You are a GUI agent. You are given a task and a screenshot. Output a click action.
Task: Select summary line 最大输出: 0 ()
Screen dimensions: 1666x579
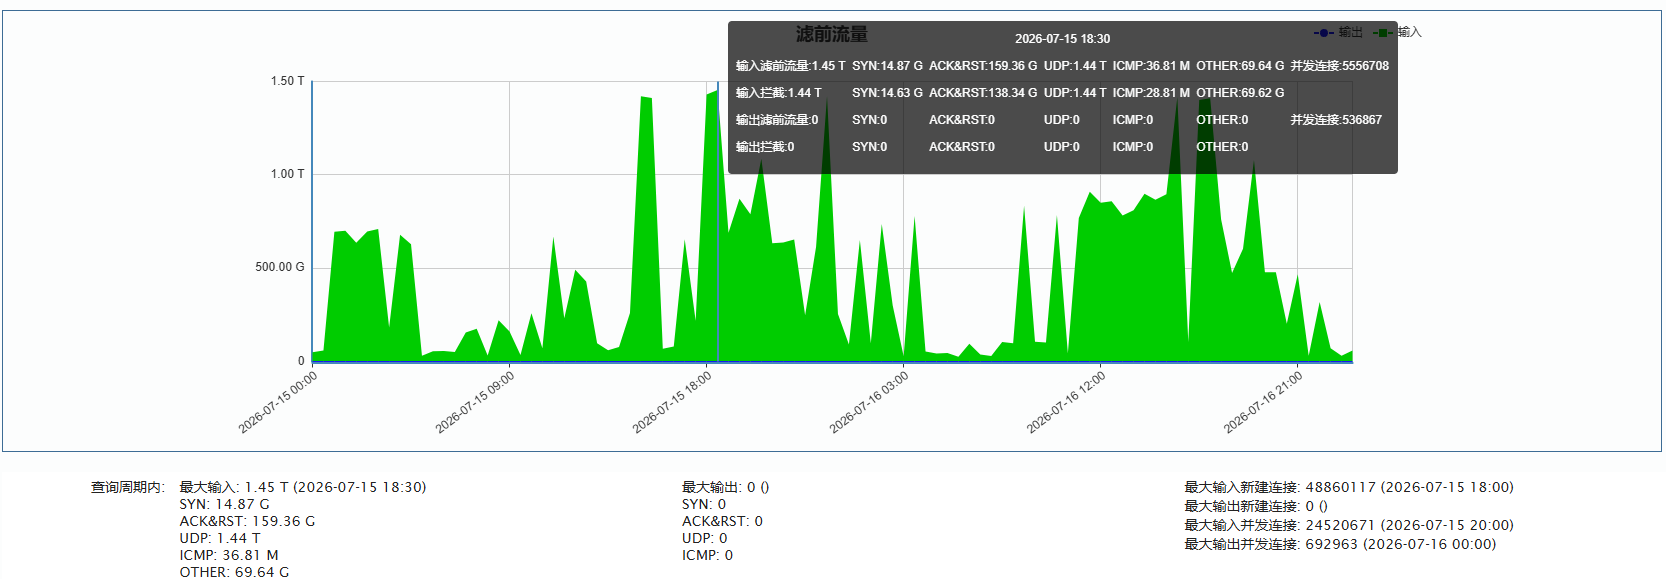(x=726, y=488)
